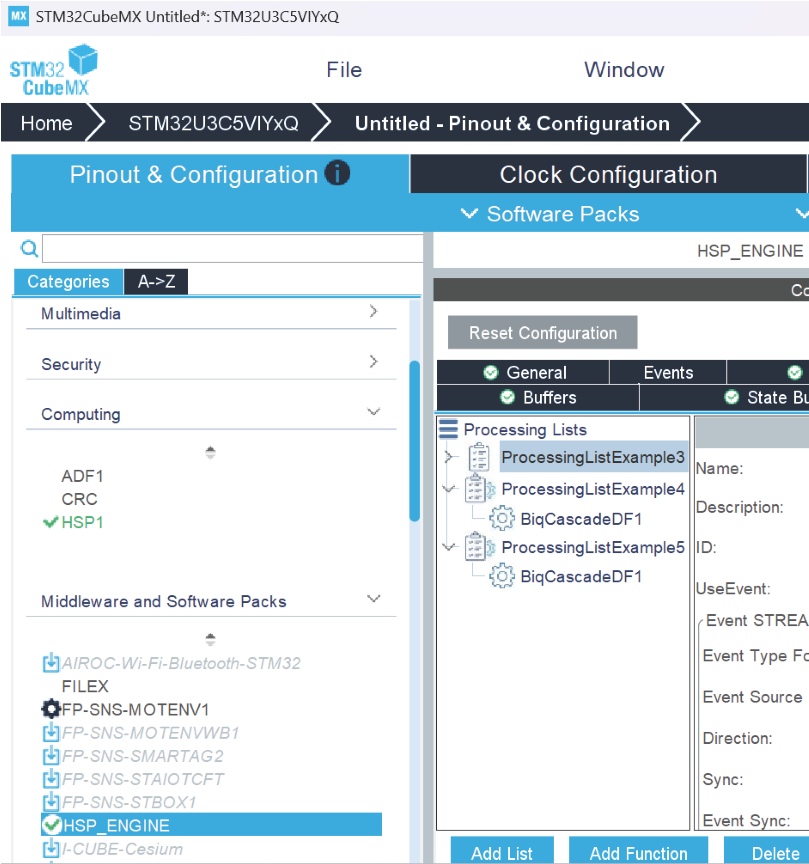The width and height of the screenshot is (809, 864).
Task: Click Reset Configuration button
Action: (x=543, y=332)
